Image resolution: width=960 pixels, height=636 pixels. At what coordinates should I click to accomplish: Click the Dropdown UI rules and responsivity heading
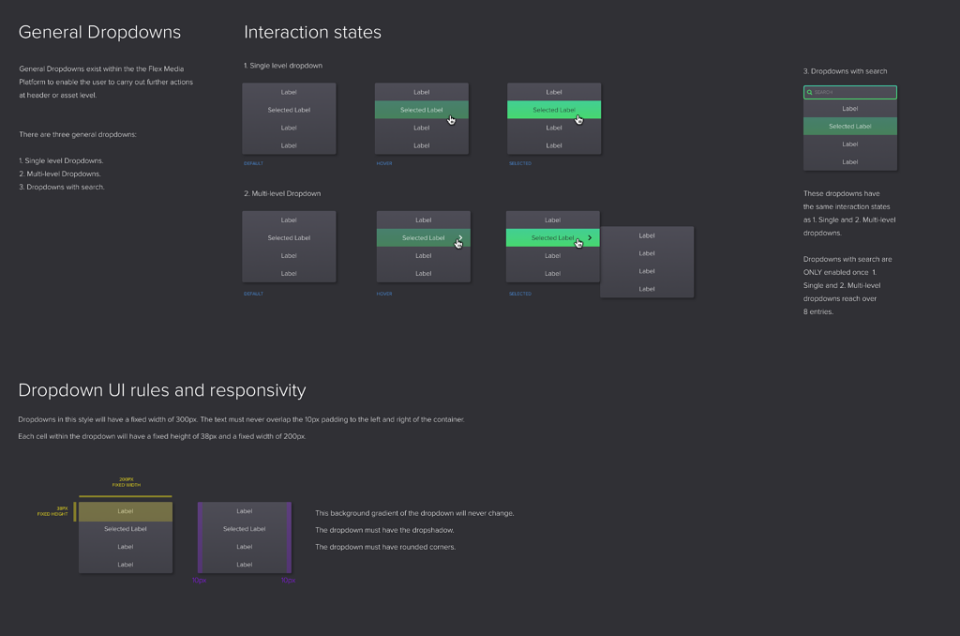[x=162, y=391]
